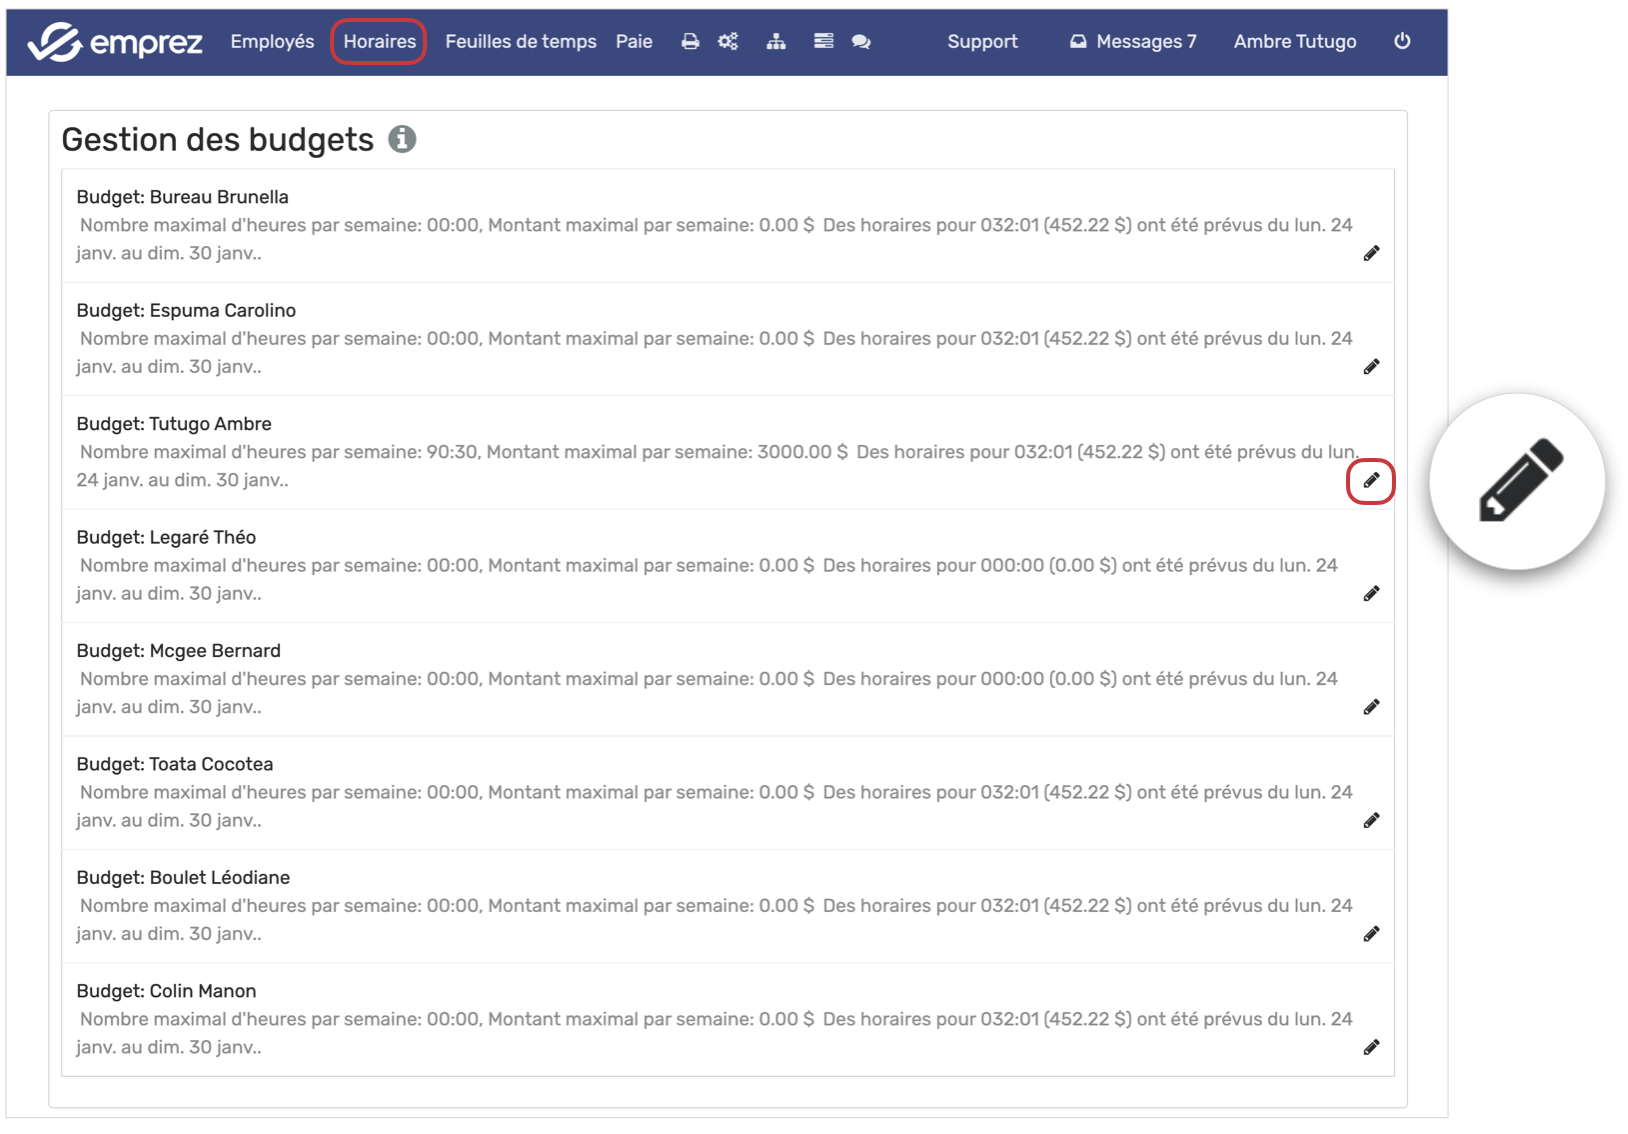Select 'Budget: Colin Manon' title
This screenshot has width=1628, height=1134.
point(166,991)
